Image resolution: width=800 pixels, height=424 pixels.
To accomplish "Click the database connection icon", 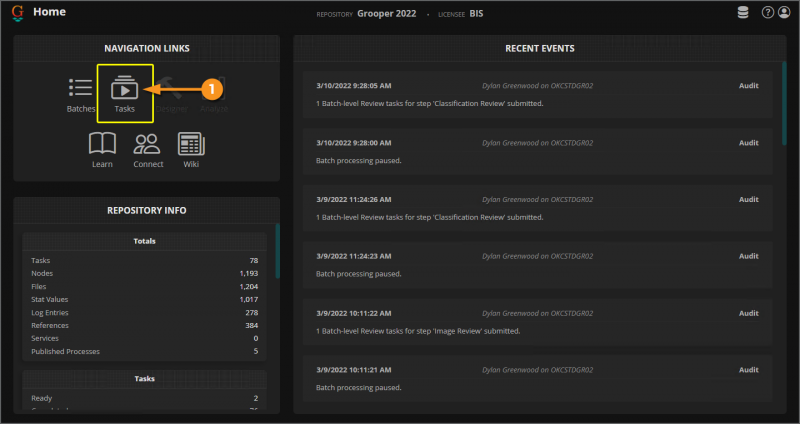I will pyautogui.click(x=743, y=13).
